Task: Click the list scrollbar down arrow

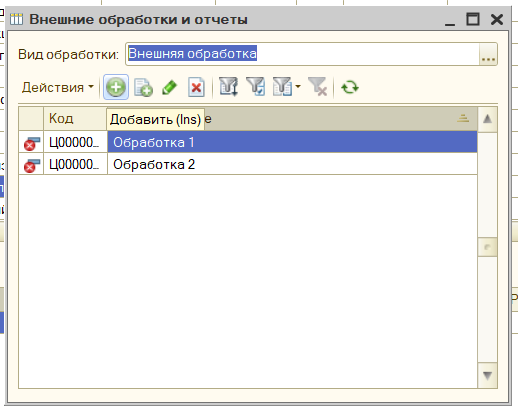Action: 487,375
